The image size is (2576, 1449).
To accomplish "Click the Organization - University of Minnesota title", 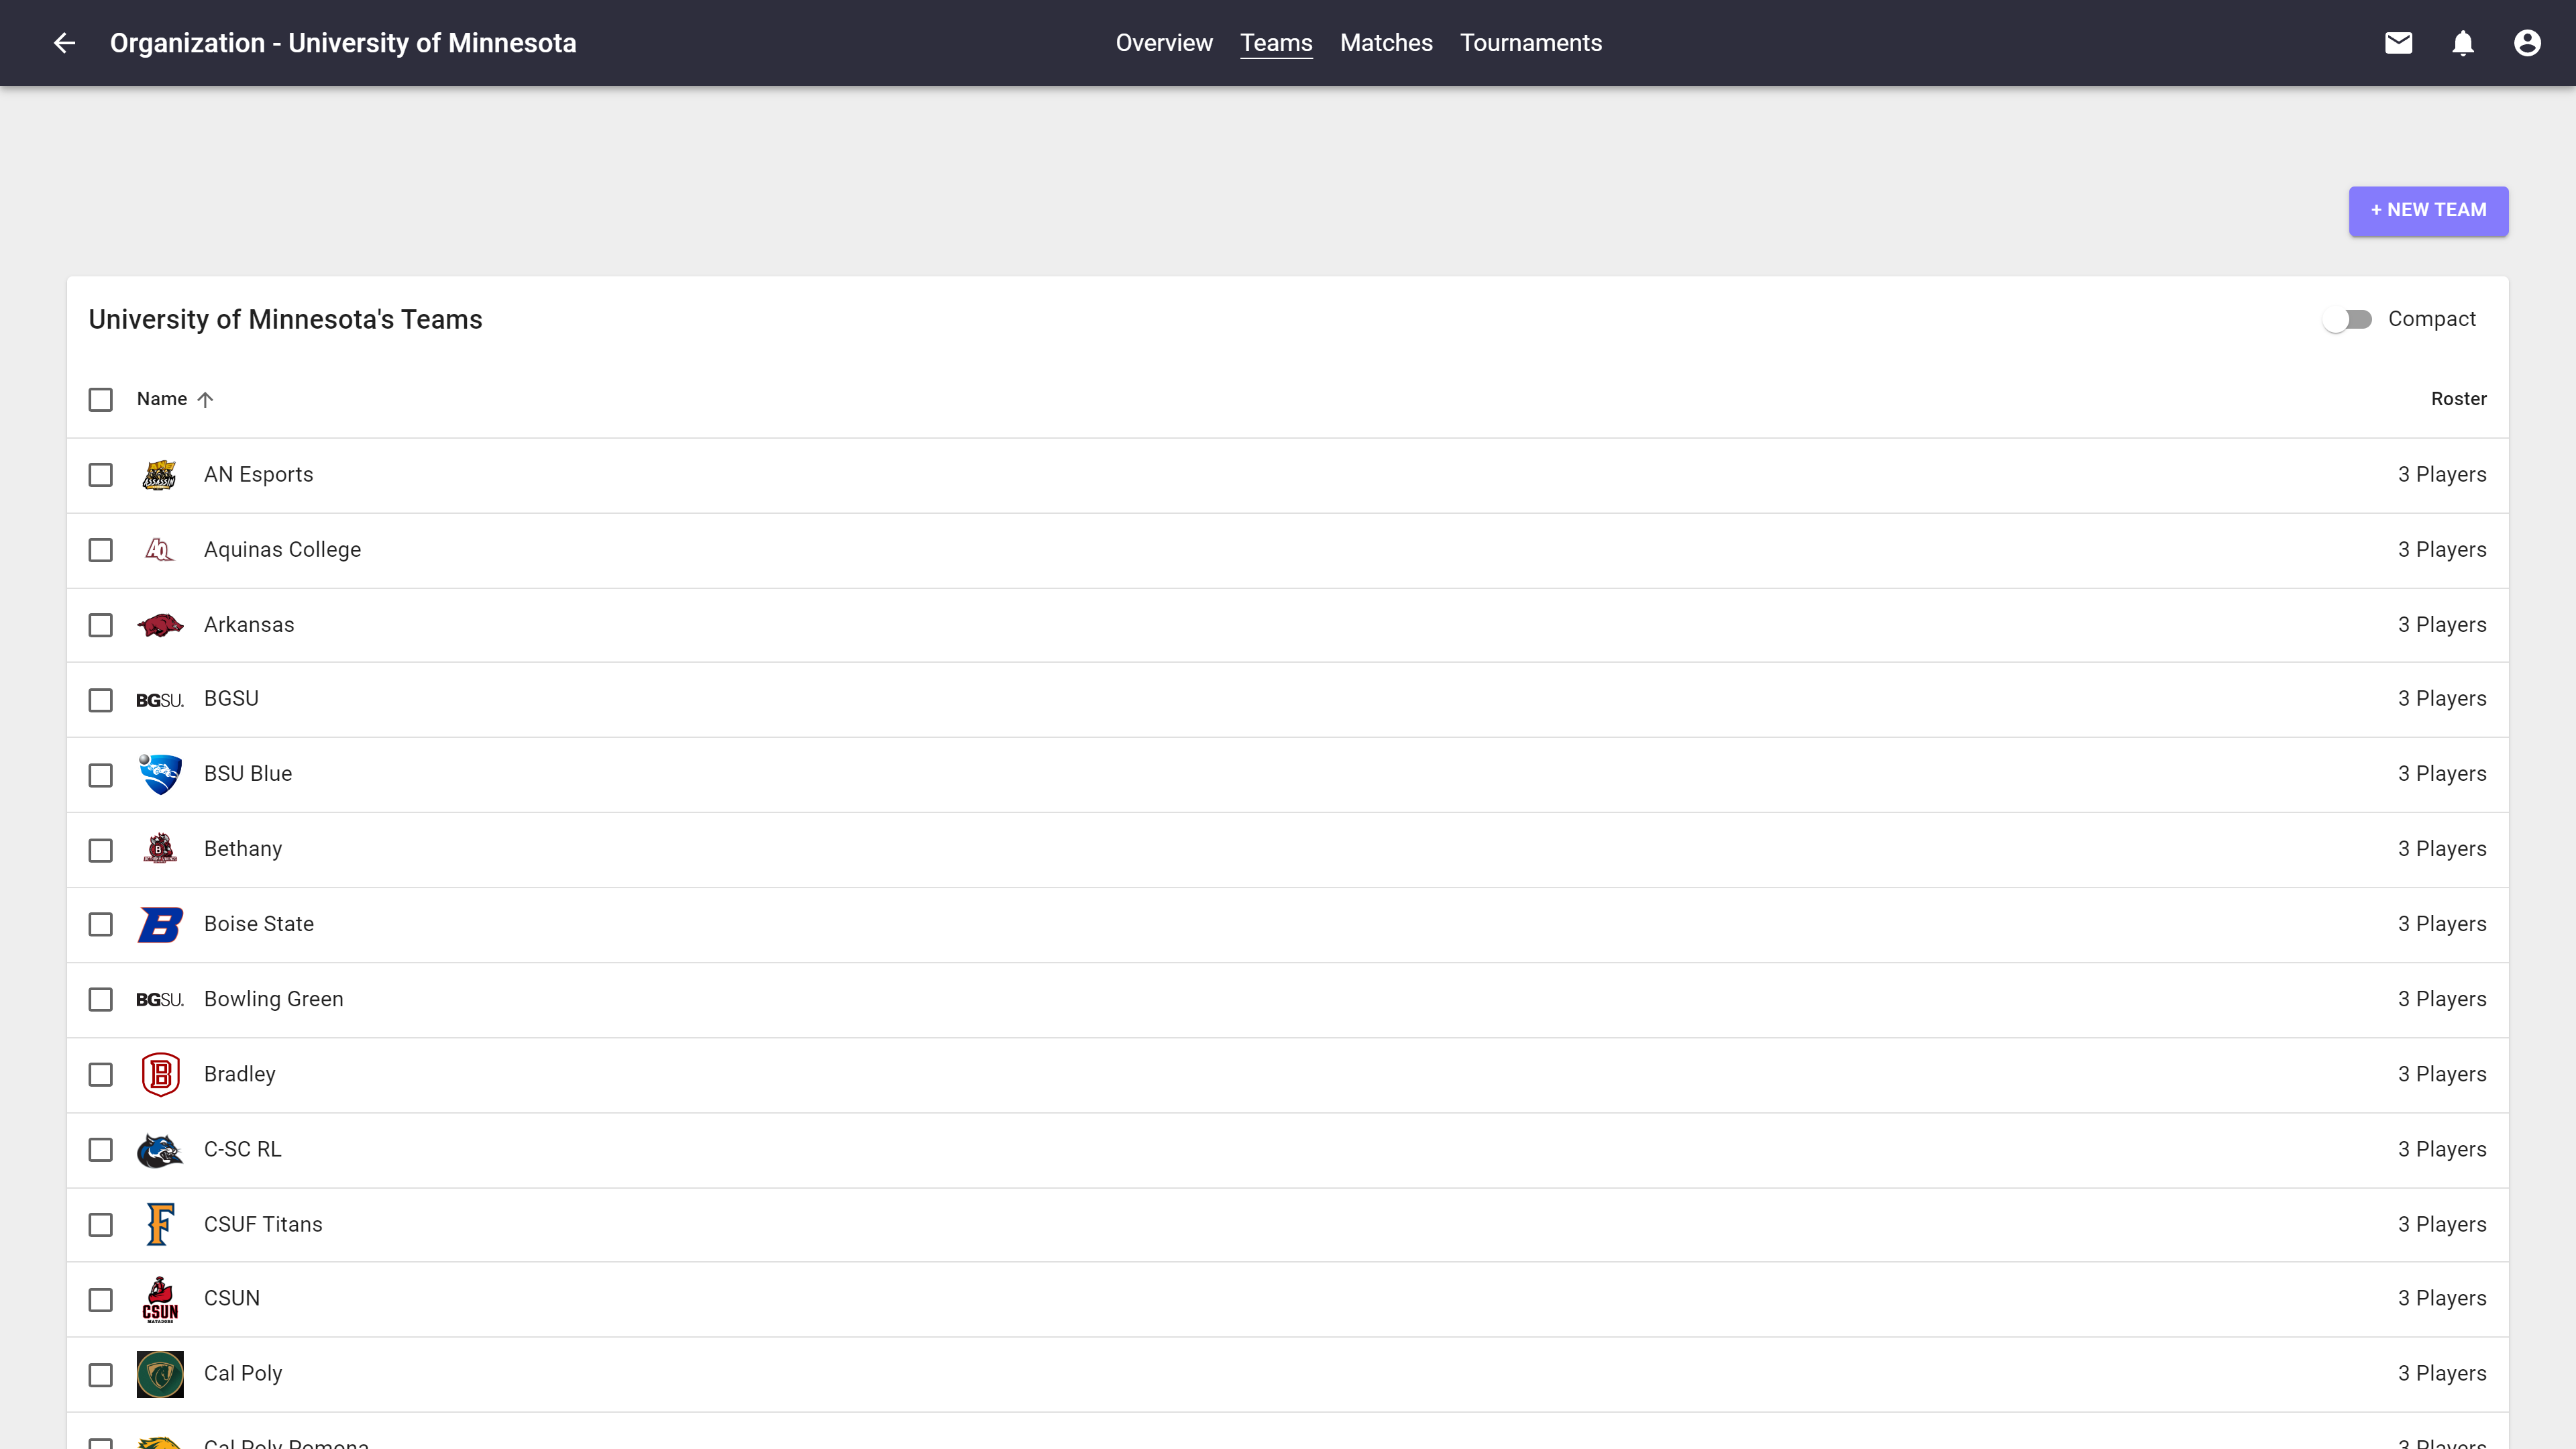I will coord(343,43).
